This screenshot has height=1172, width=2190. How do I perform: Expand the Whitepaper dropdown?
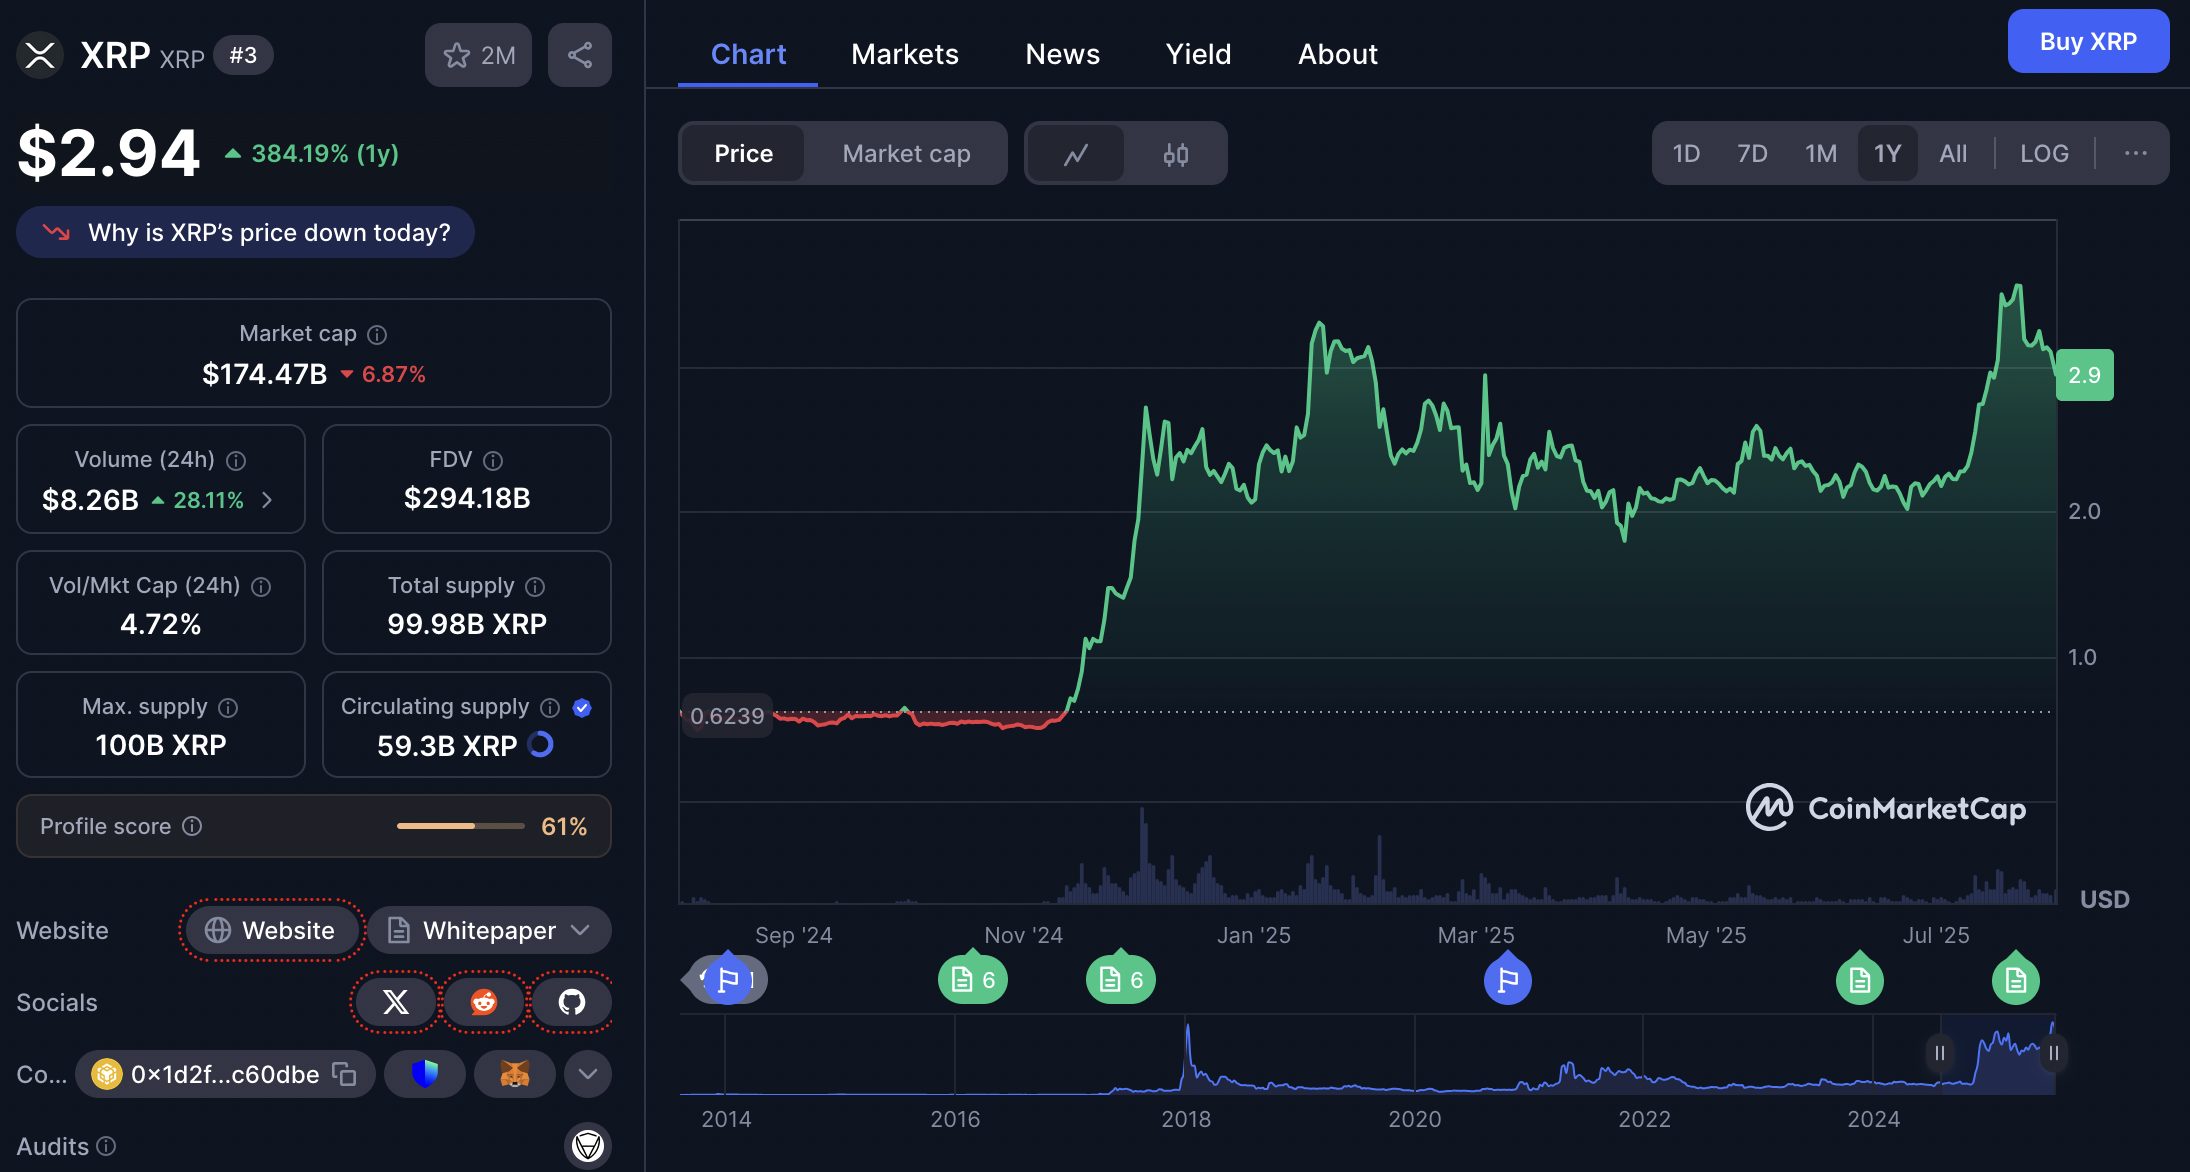tap(490, 931)
